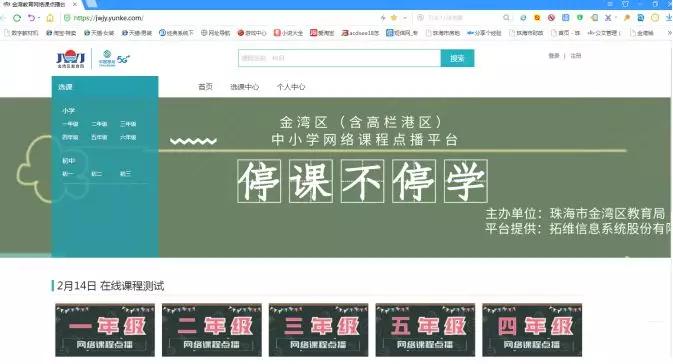This screenshot has height=364, width=673.
Task: Click the red ad-block extension icon
Action: pos(552,18)
